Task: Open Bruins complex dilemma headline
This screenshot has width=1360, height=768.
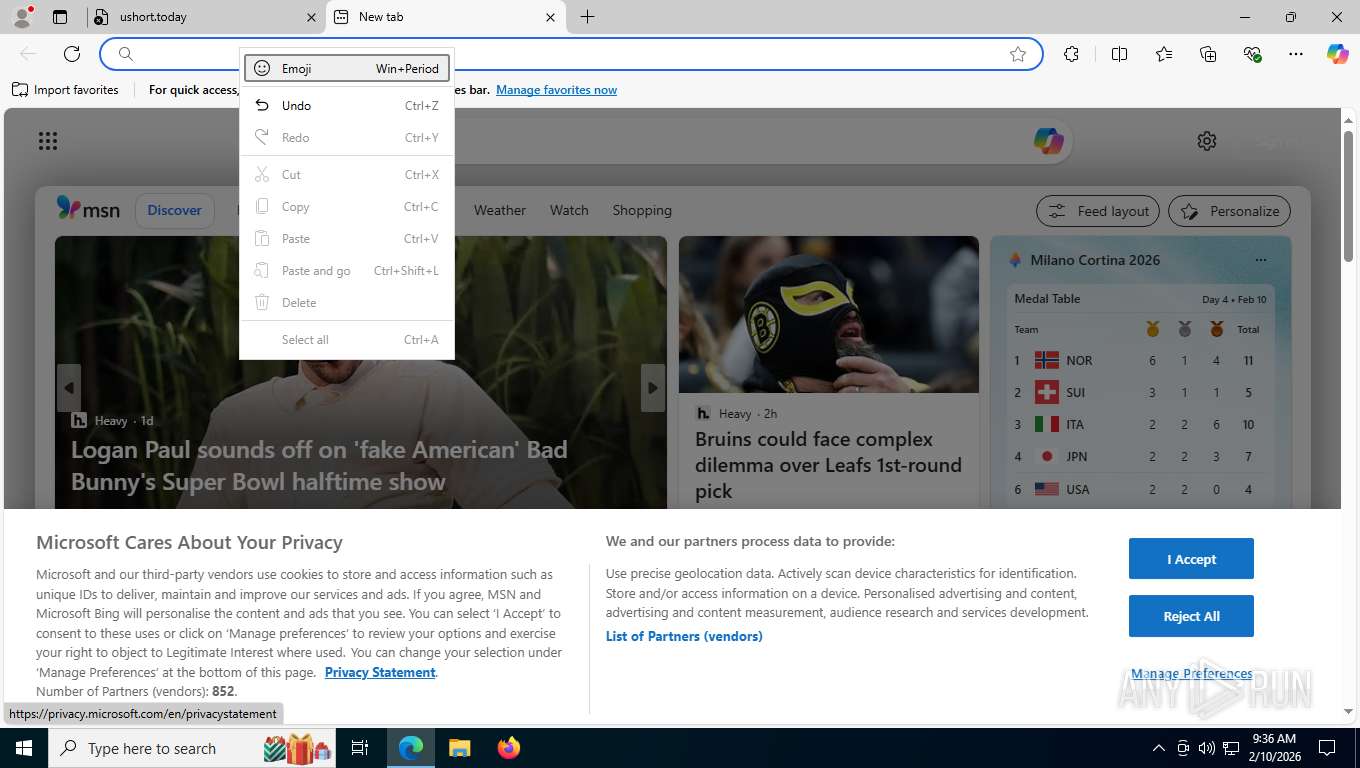Action: pos(828,465)
